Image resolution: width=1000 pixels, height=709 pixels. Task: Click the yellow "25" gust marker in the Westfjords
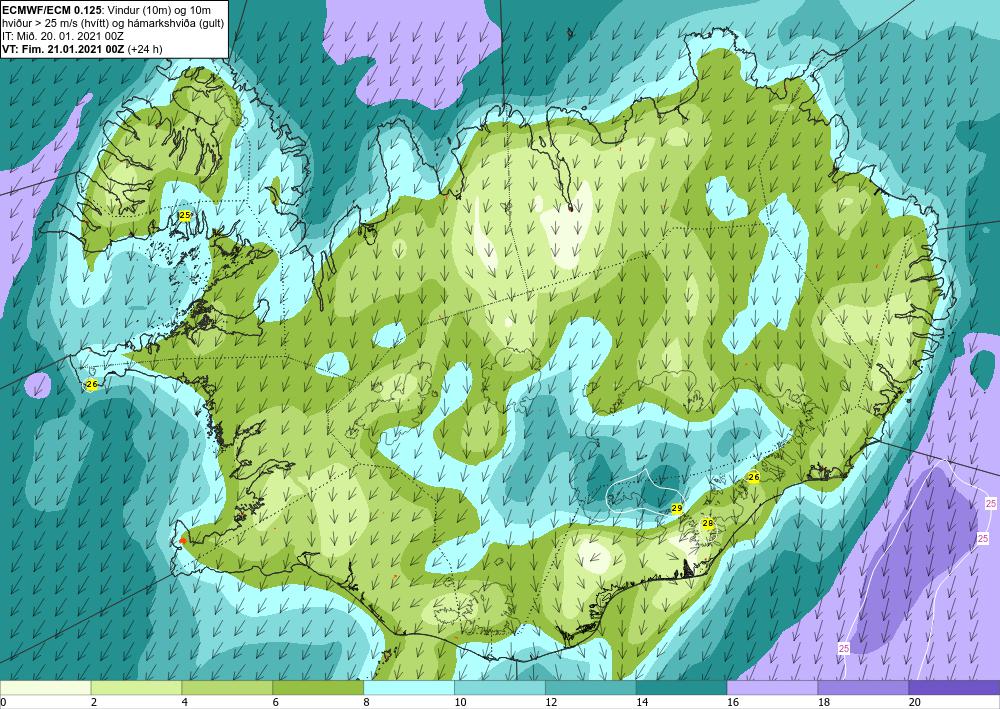click(x=185, y=216)
